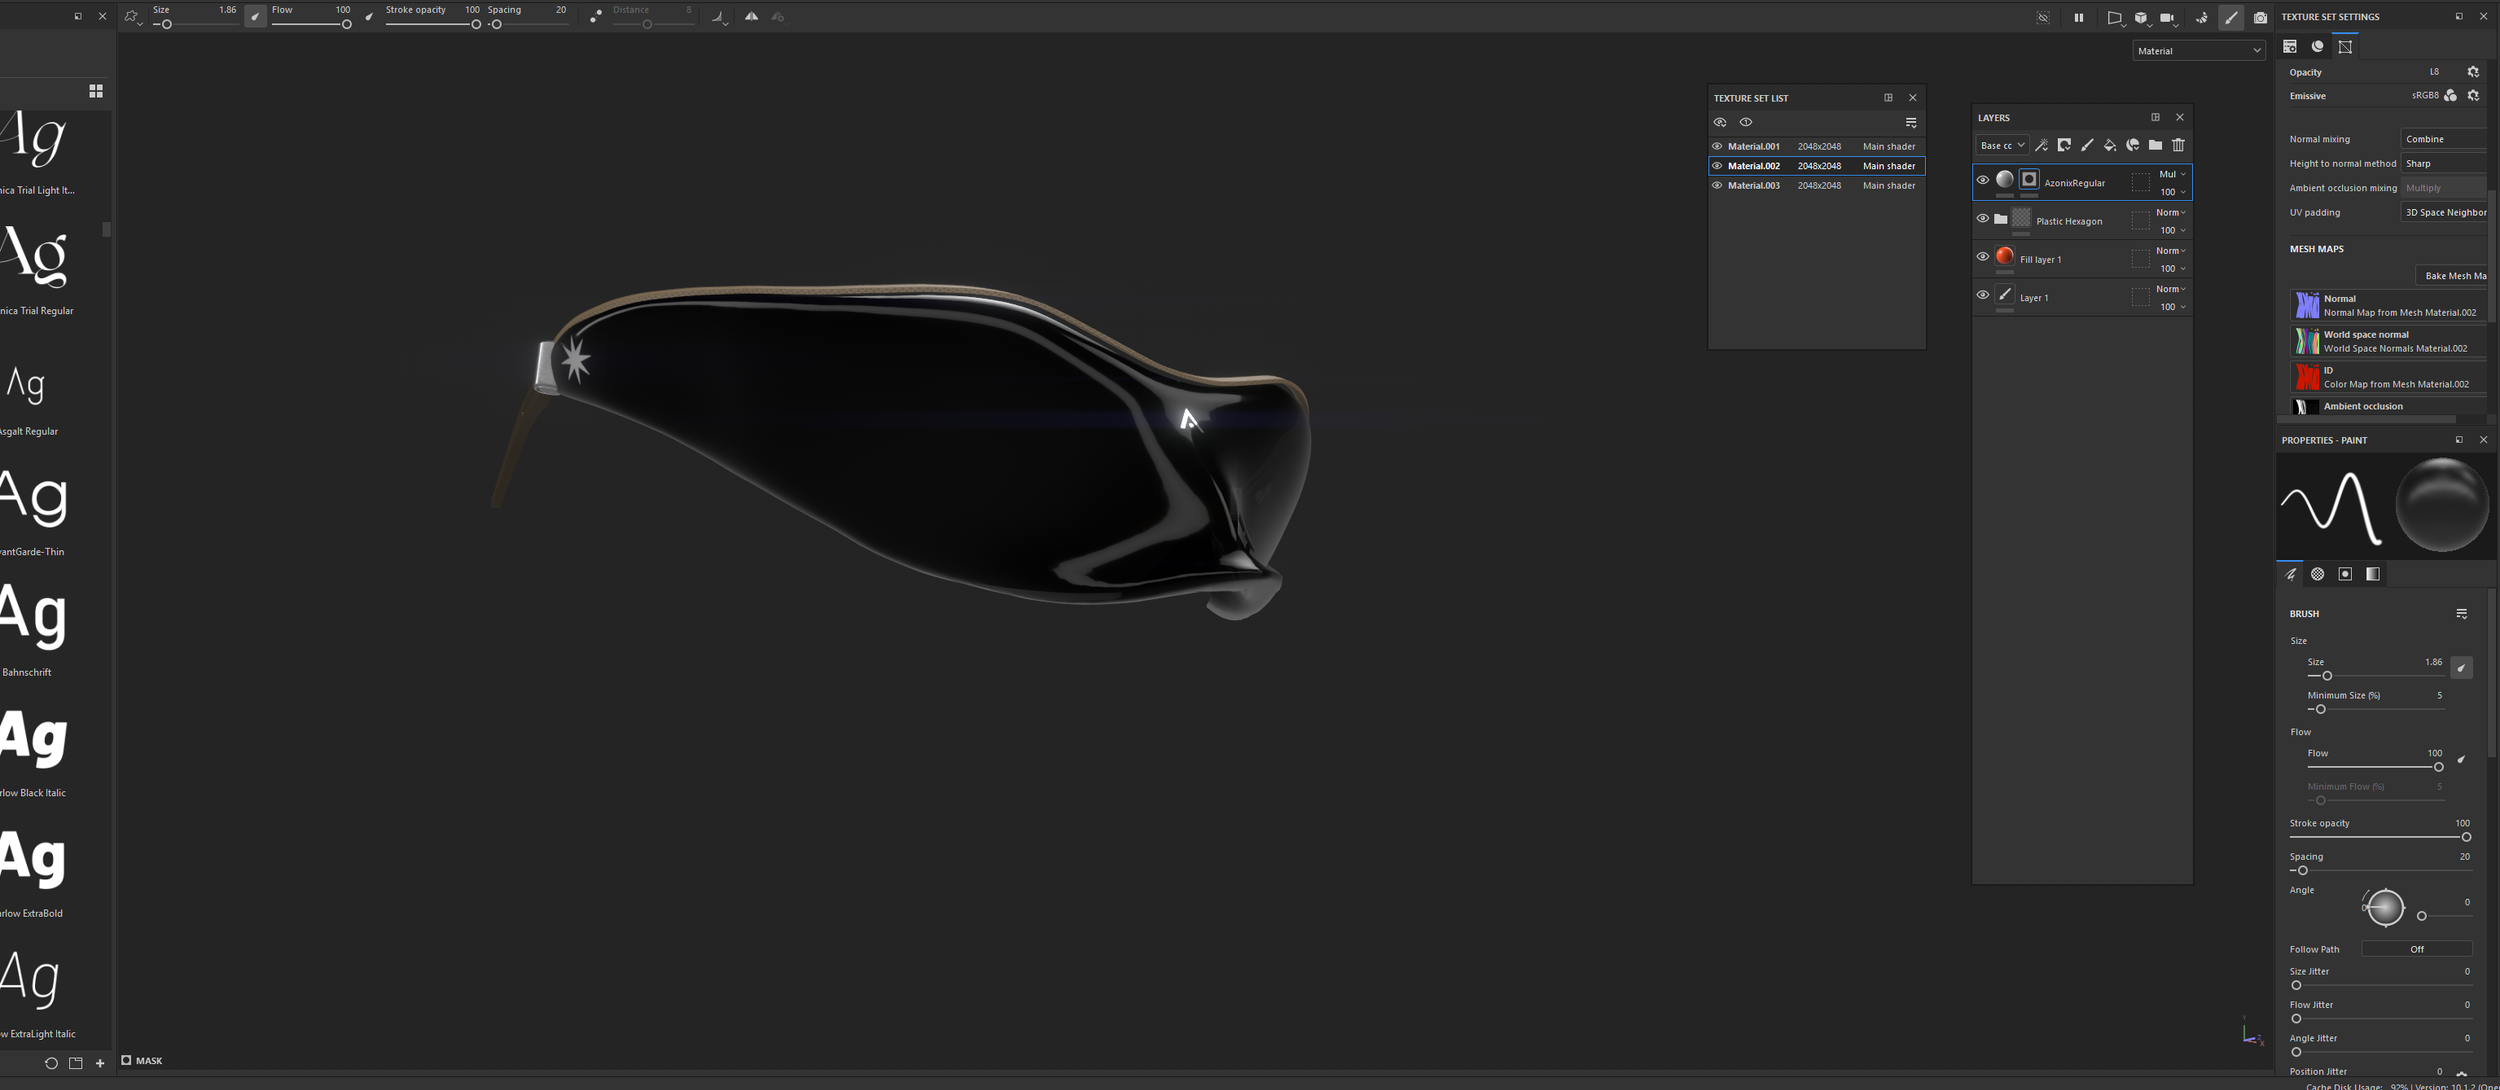2500x1090 pixels.
Task: Open the camera screenshot render icon
Action: coord(2260,18)
